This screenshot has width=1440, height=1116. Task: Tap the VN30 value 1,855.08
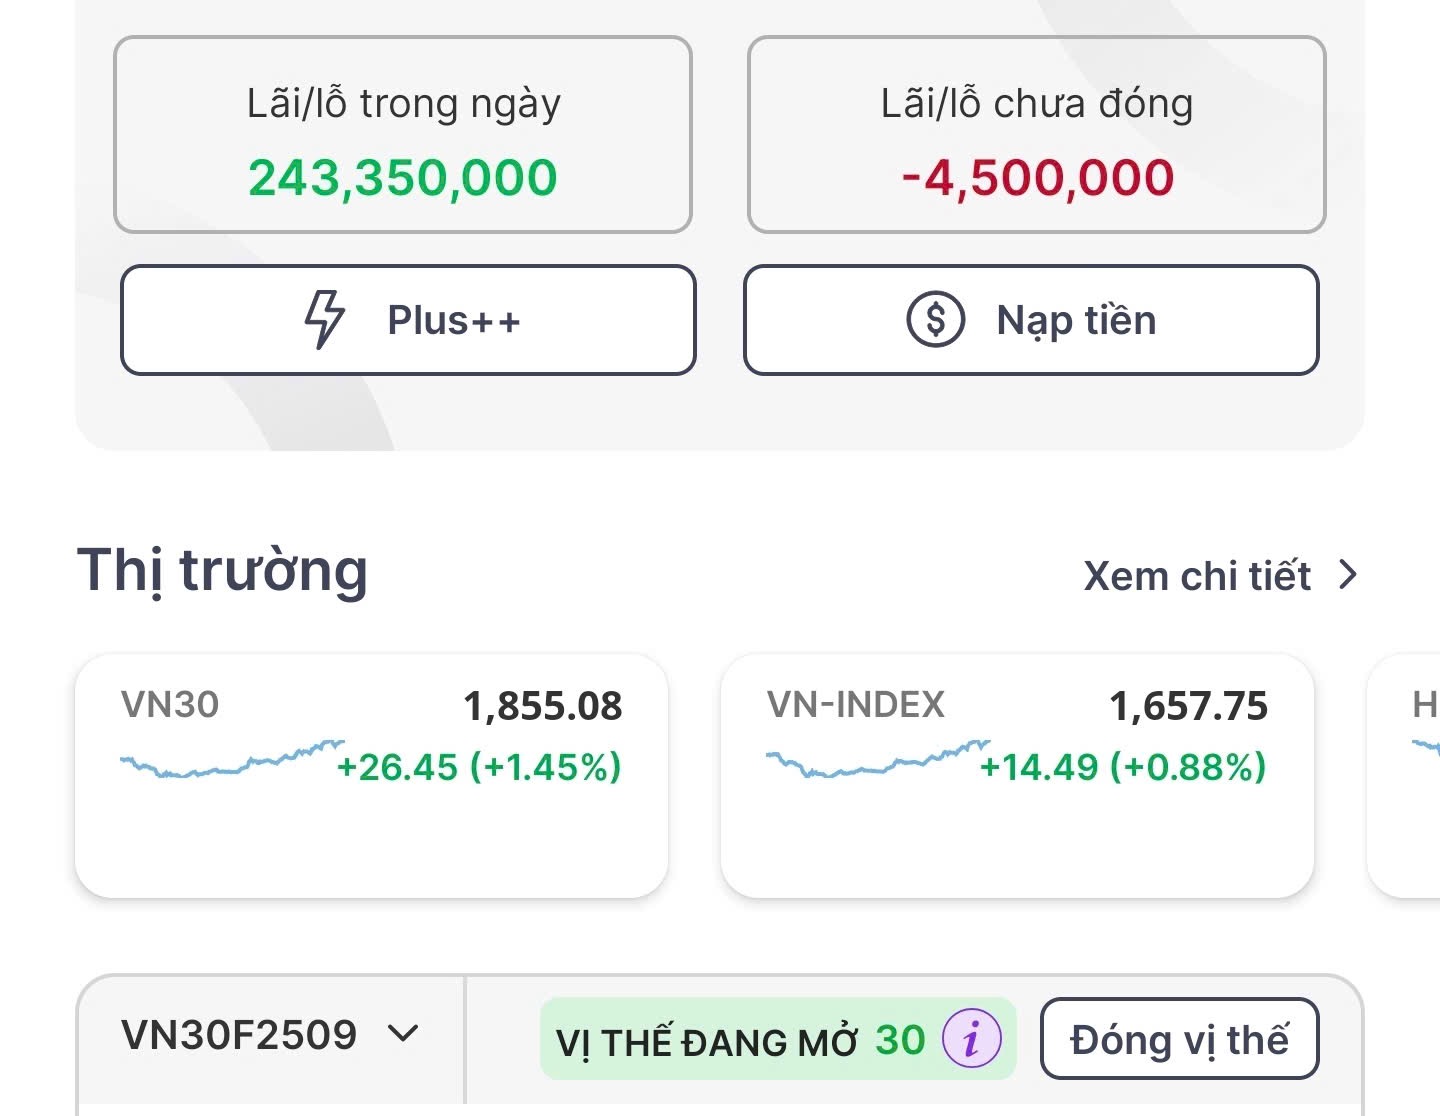coord(542,706)
